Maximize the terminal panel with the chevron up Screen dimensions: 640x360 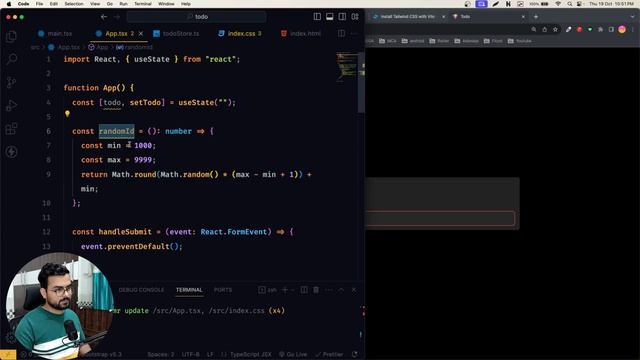(x=341, y=290)
